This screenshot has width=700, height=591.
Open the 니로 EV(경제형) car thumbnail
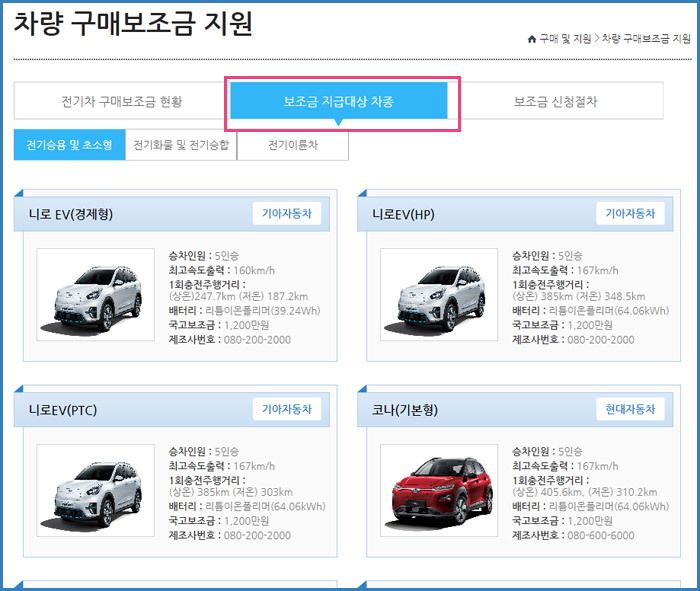pos(96,295)
